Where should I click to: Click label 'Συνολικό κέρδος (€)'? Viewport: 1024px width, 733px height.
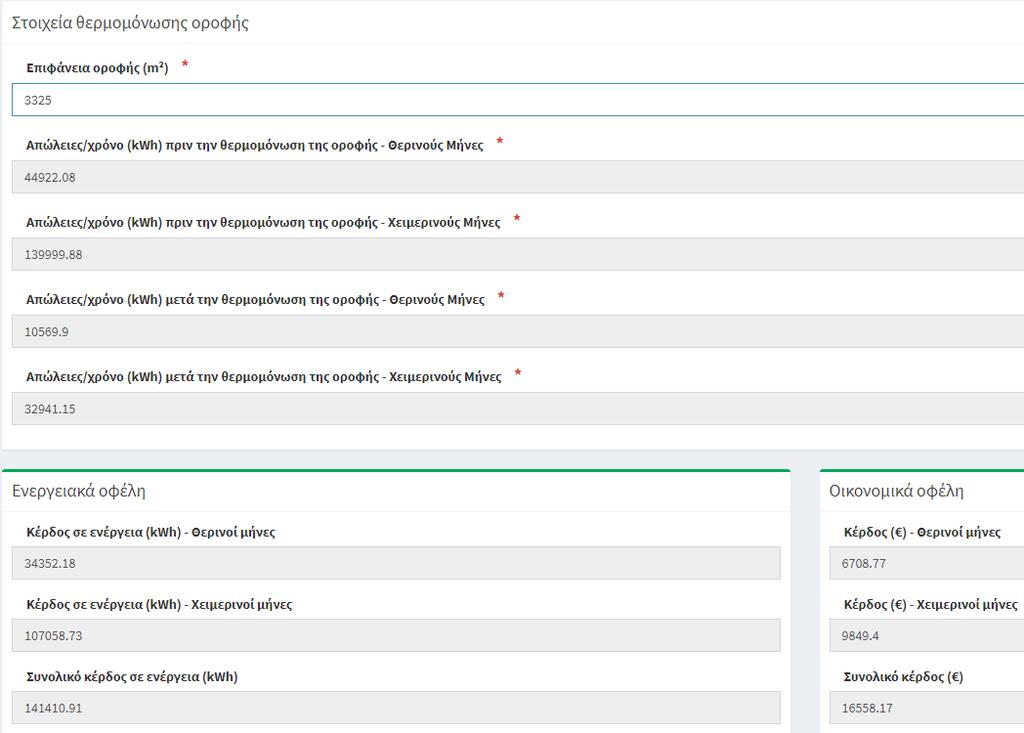(903, 677)
